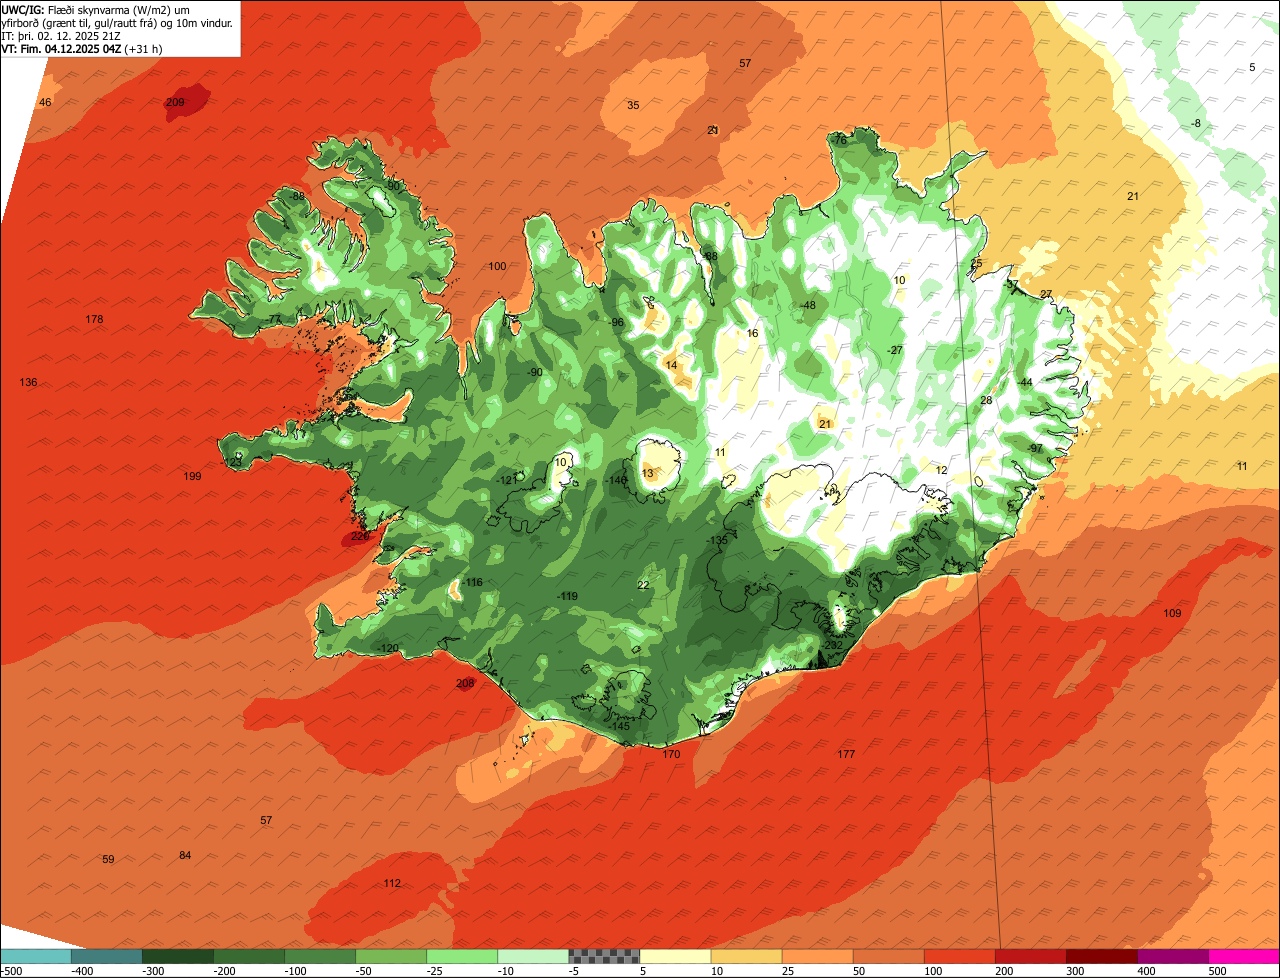Viewport: 1280px width, 978px height.
Task: Click the legend label '-500'
Action: click(12, 971)
